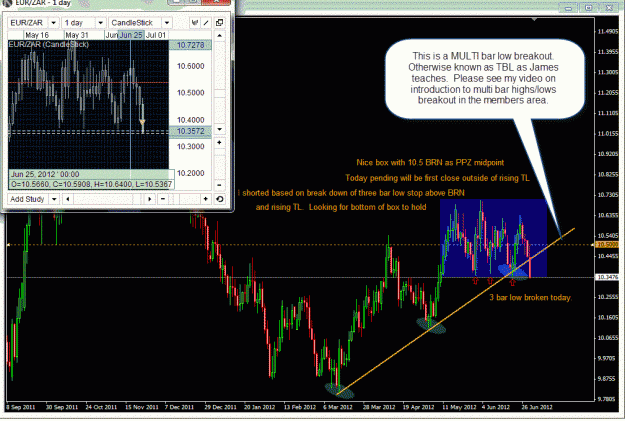The height and width of the screenshot is (421, 625).
Task: Click the Jun 25, 2012 00:00 info bar
Action: pyautogui.click(x=91, y=174)
